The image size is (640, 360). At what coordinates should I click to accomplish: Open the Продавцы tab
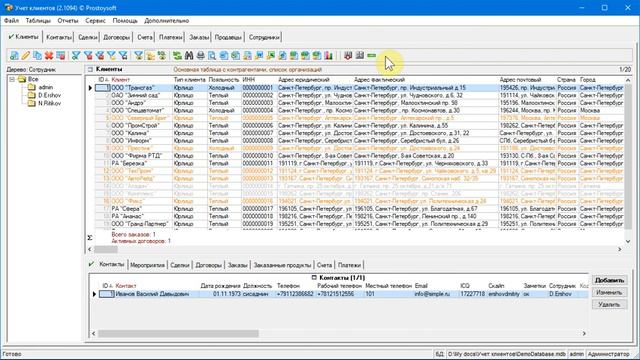(x=228, y=37)
